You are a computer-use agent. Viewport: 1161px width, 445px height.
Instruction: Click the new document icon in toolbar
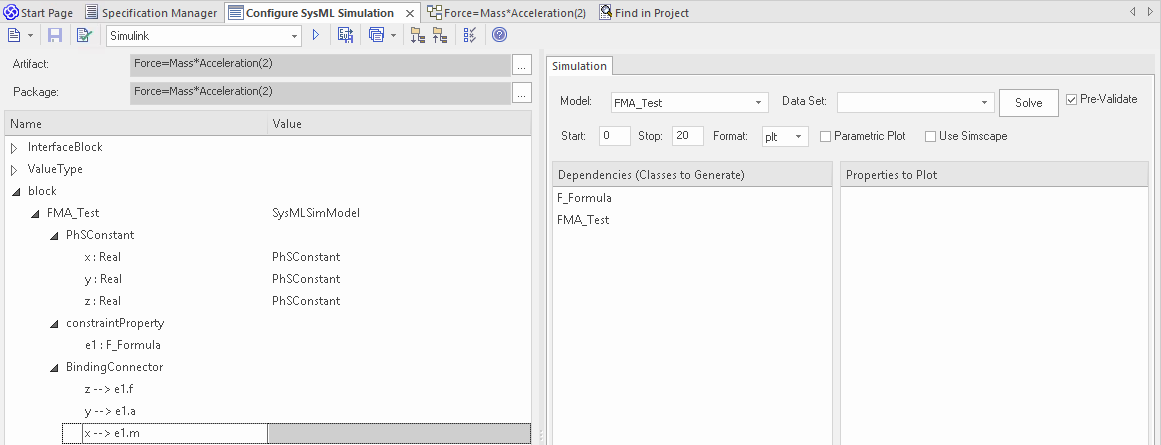pos(14,35)
